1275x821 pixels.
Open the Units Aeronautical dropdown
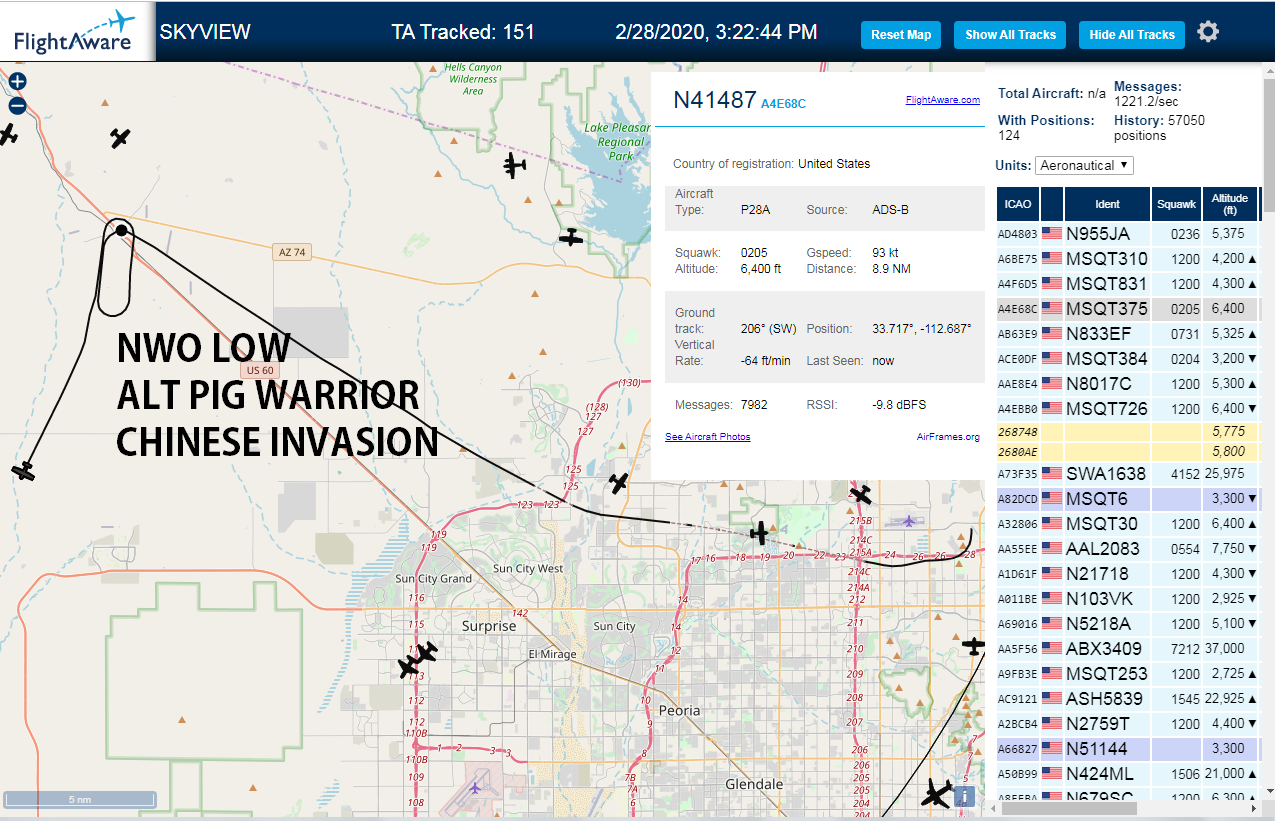pos(1085,165)
